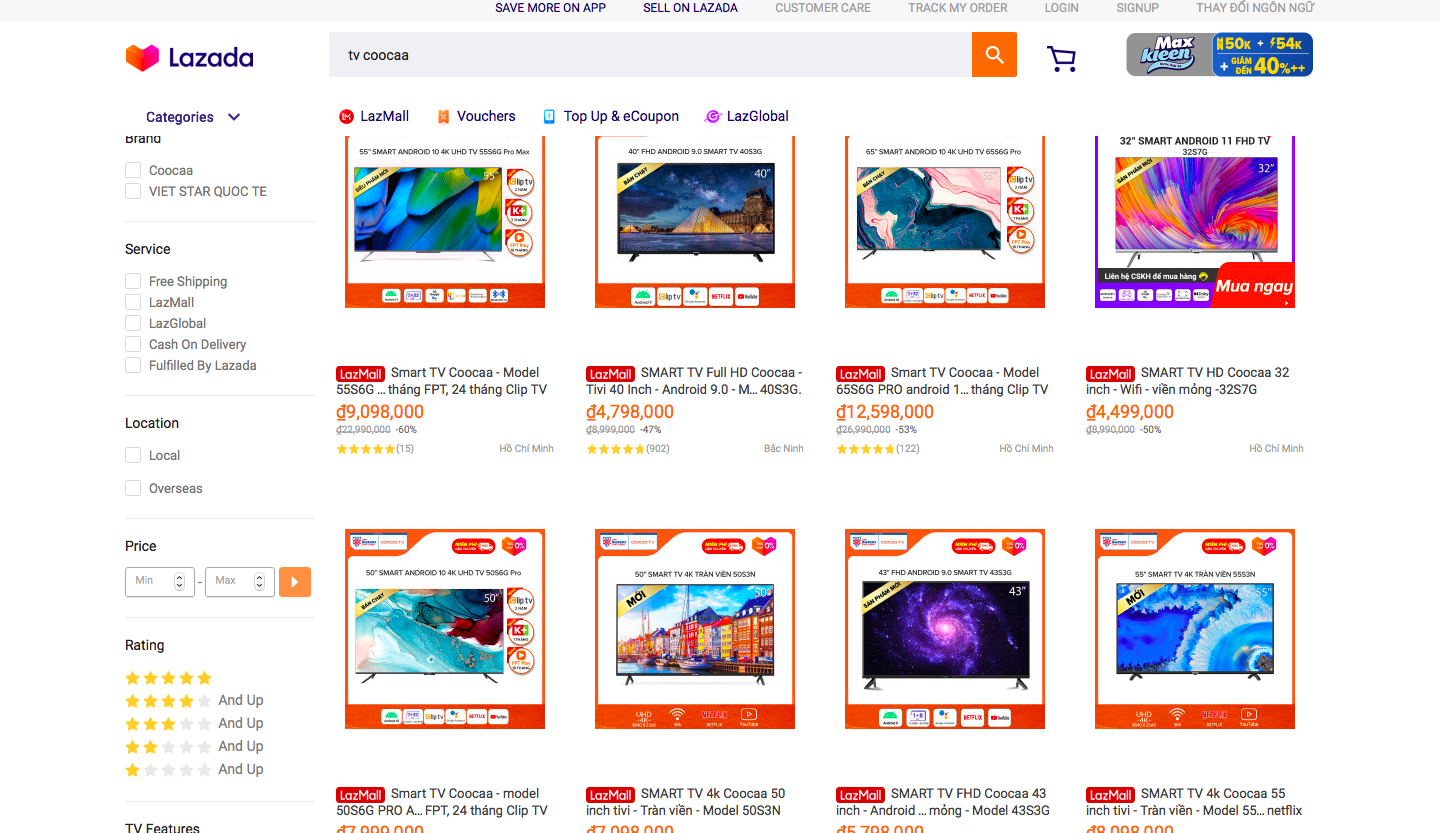Check the Local location checkbox
This screenshot has width=1440, height=833.
tap(133, 455)
